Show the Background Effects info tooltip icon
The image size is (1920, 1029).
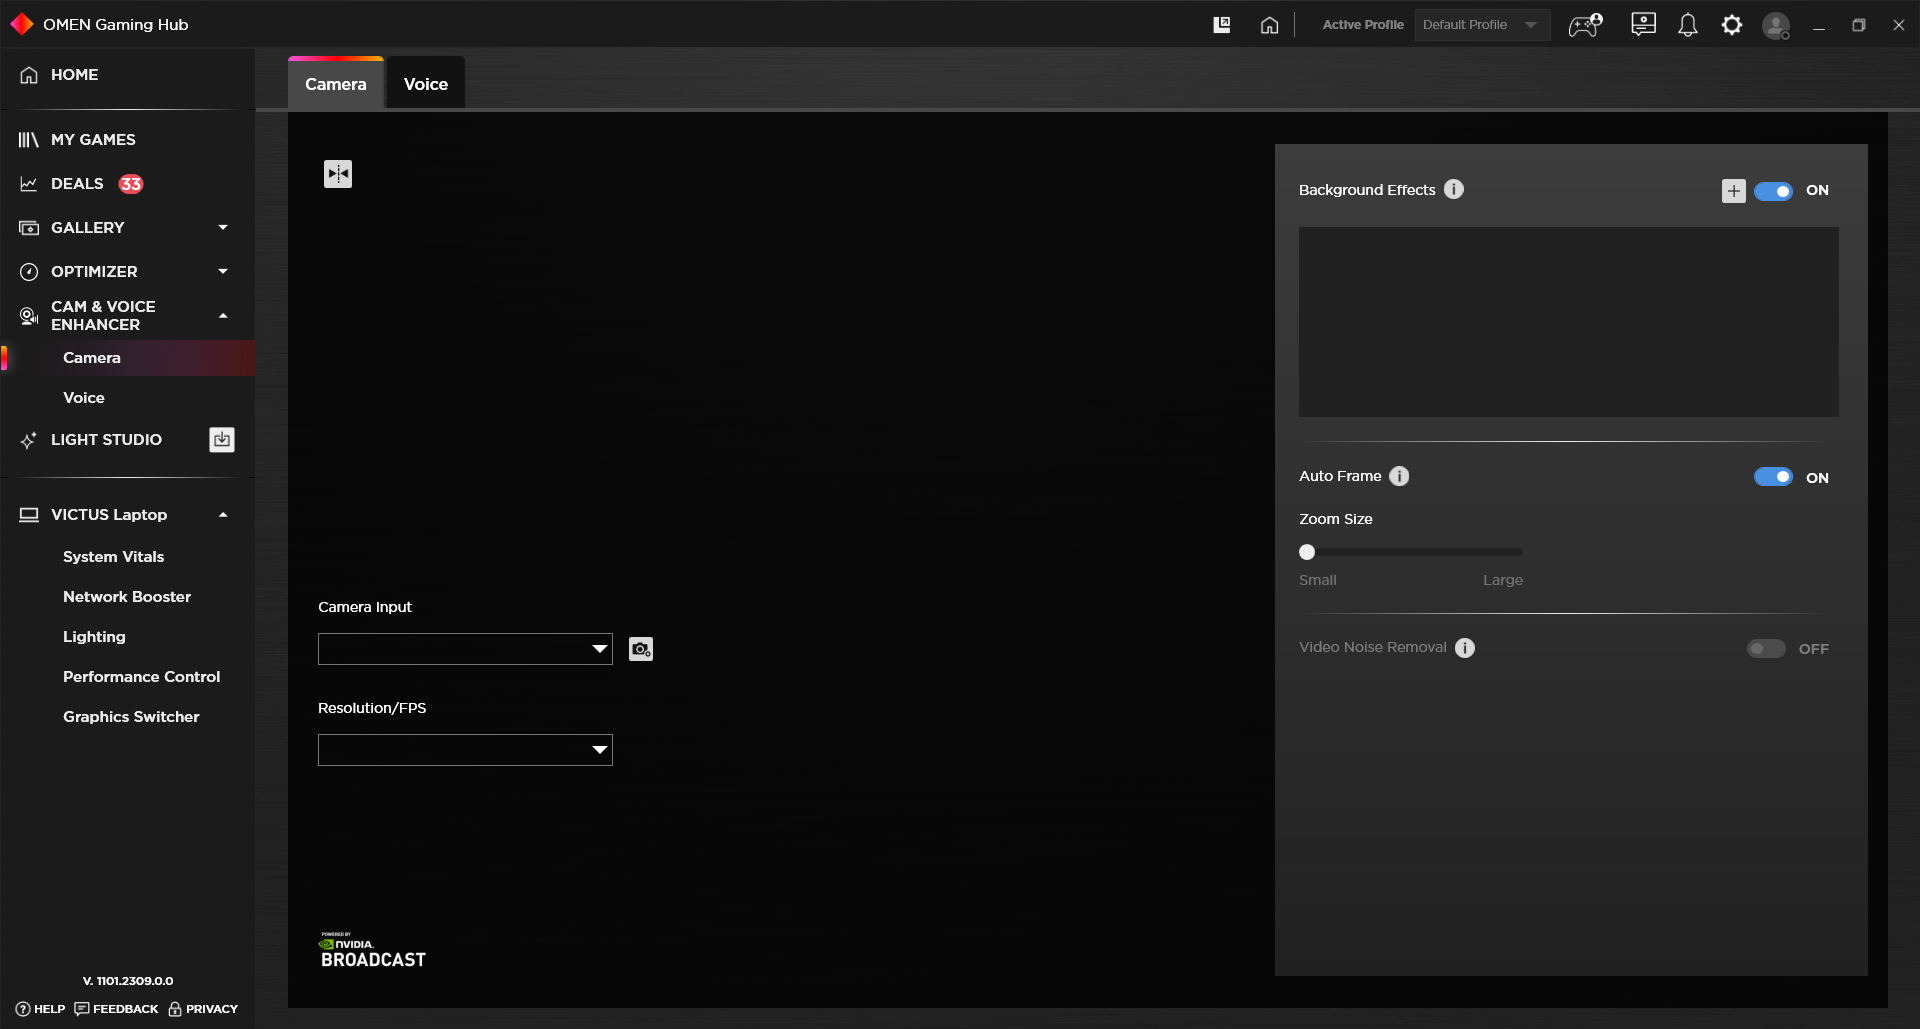pos(1454,190)
